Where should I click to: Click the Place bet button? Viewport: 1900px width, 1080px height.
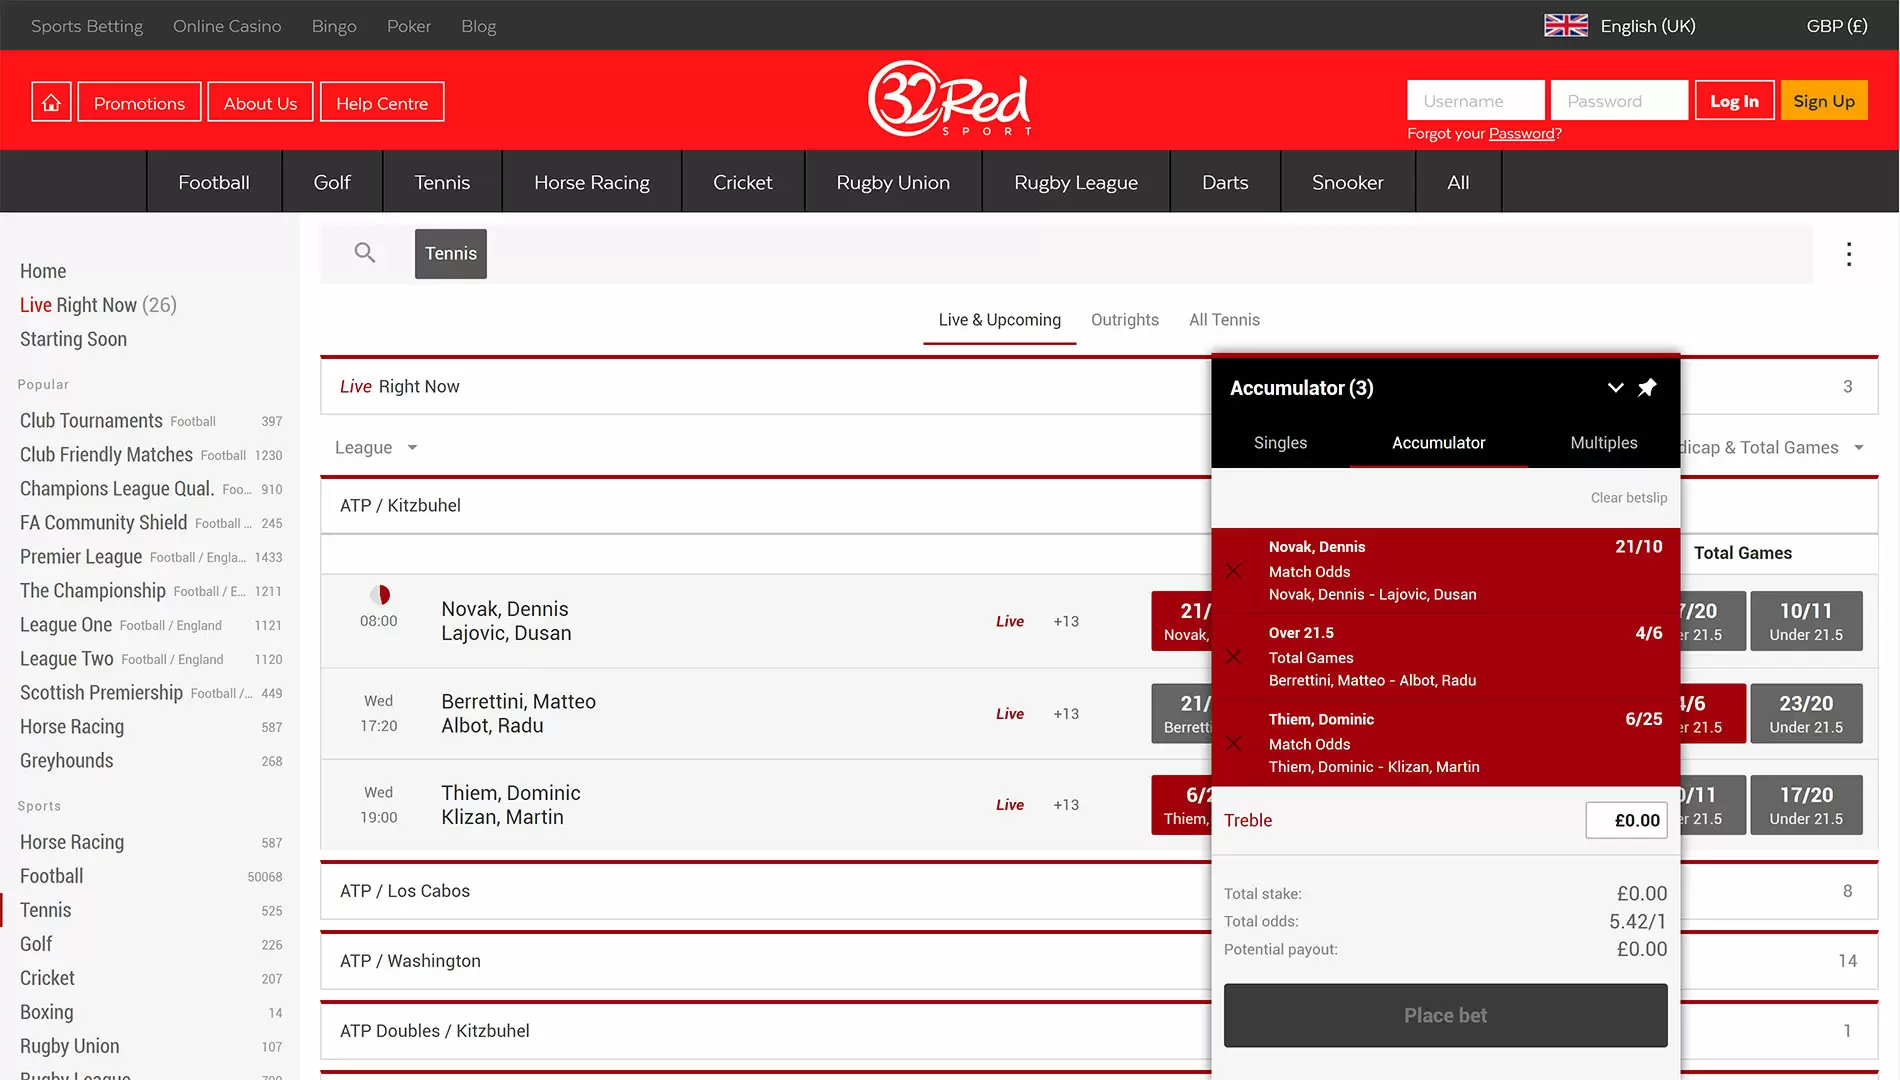pyautogui.click(x=1445, y=1015)
